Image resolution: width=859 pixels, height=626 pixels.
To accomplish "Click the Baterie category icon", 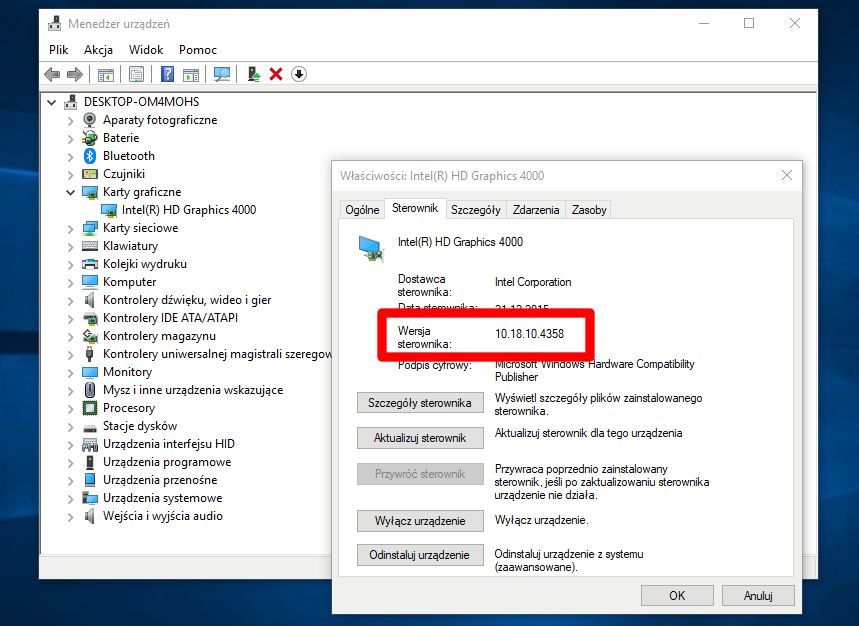I will point(90,138).
